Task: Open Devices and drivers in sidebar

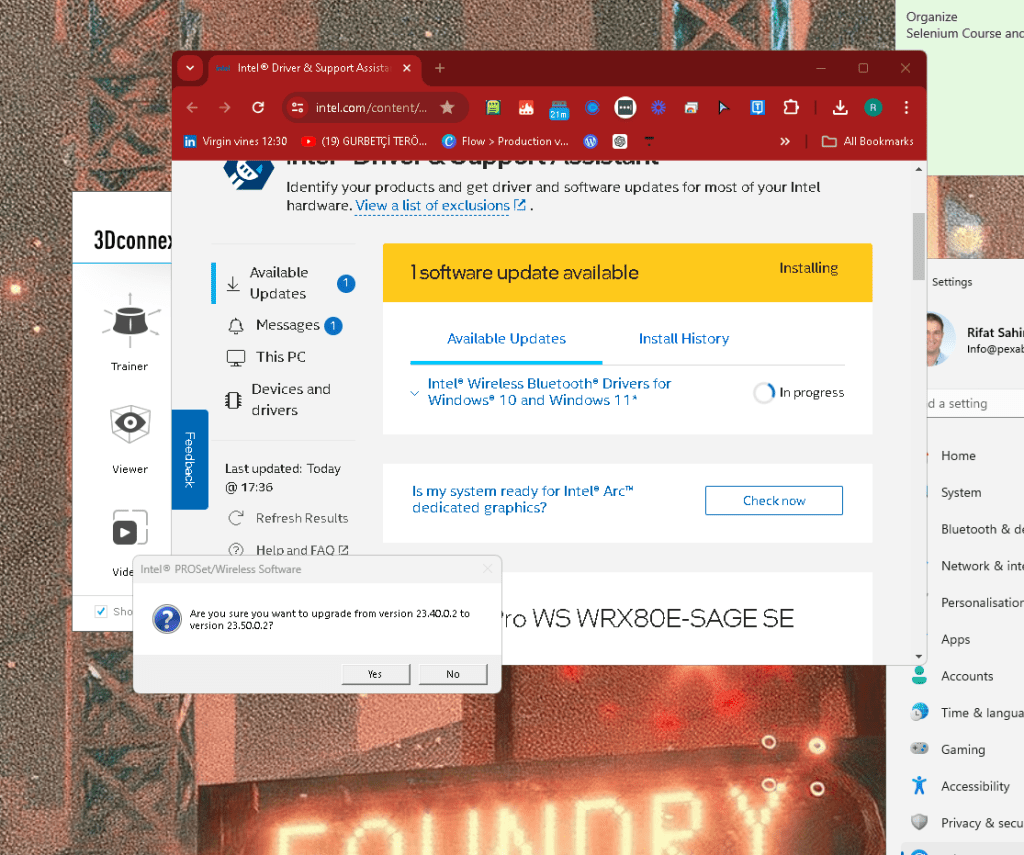Action: point(280,399)
